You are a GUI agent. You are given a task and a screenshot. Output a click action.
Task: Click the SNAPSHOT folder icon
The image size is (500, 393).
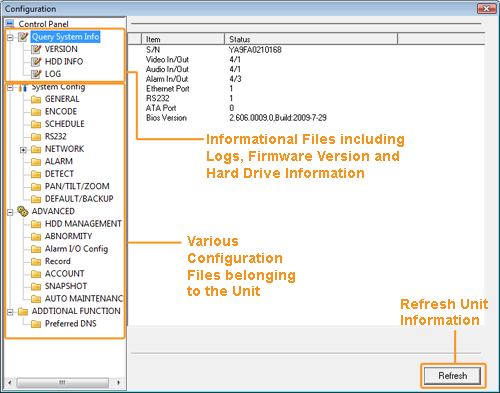click(36, 286)
